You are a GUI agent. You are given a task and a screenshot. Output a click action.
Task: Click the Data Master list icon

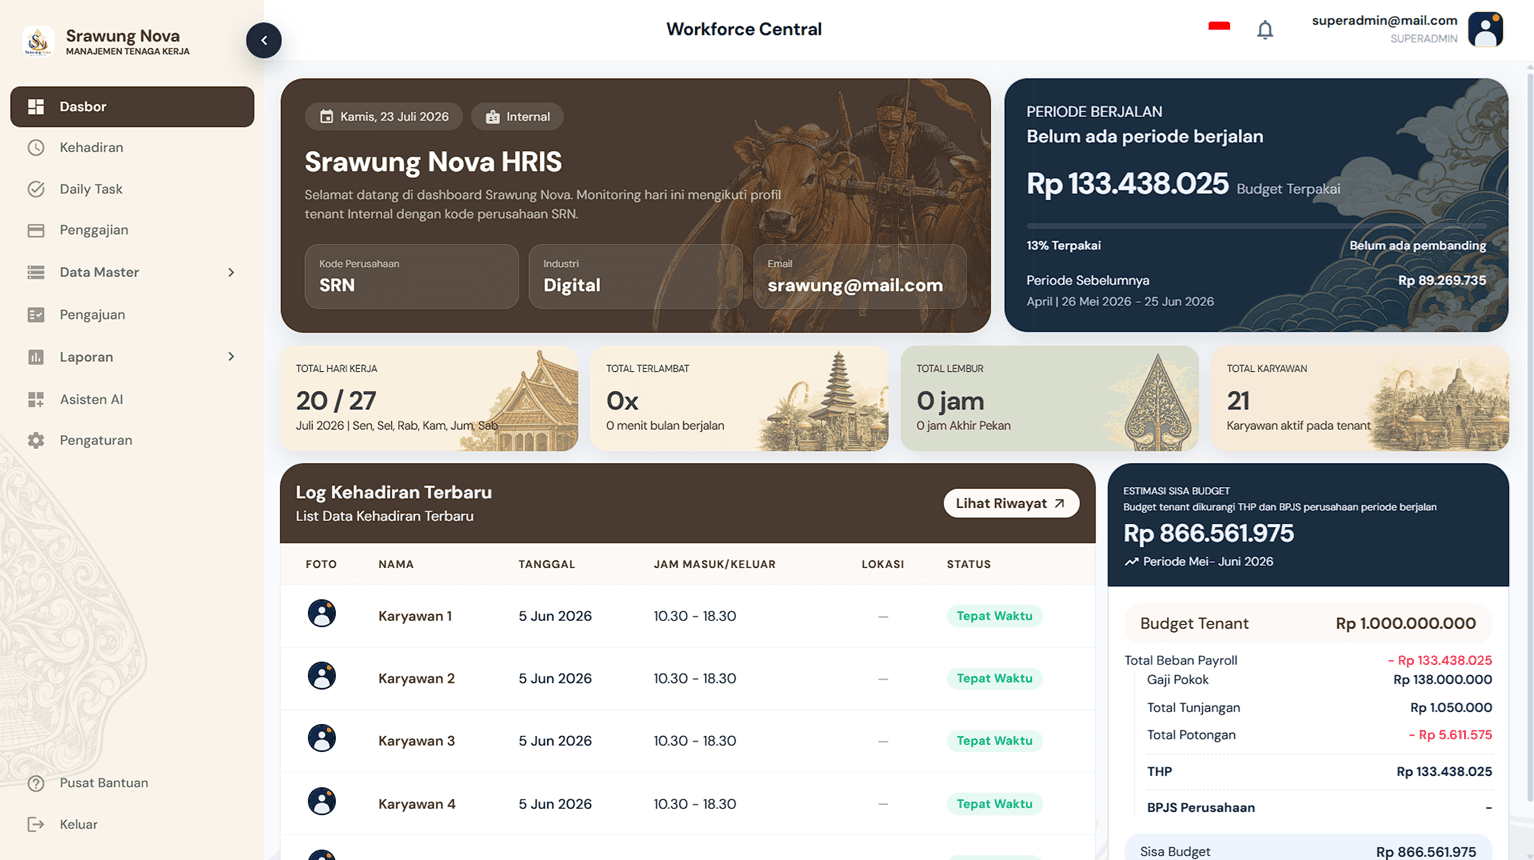pyautogui.click(x=36, y=272)
